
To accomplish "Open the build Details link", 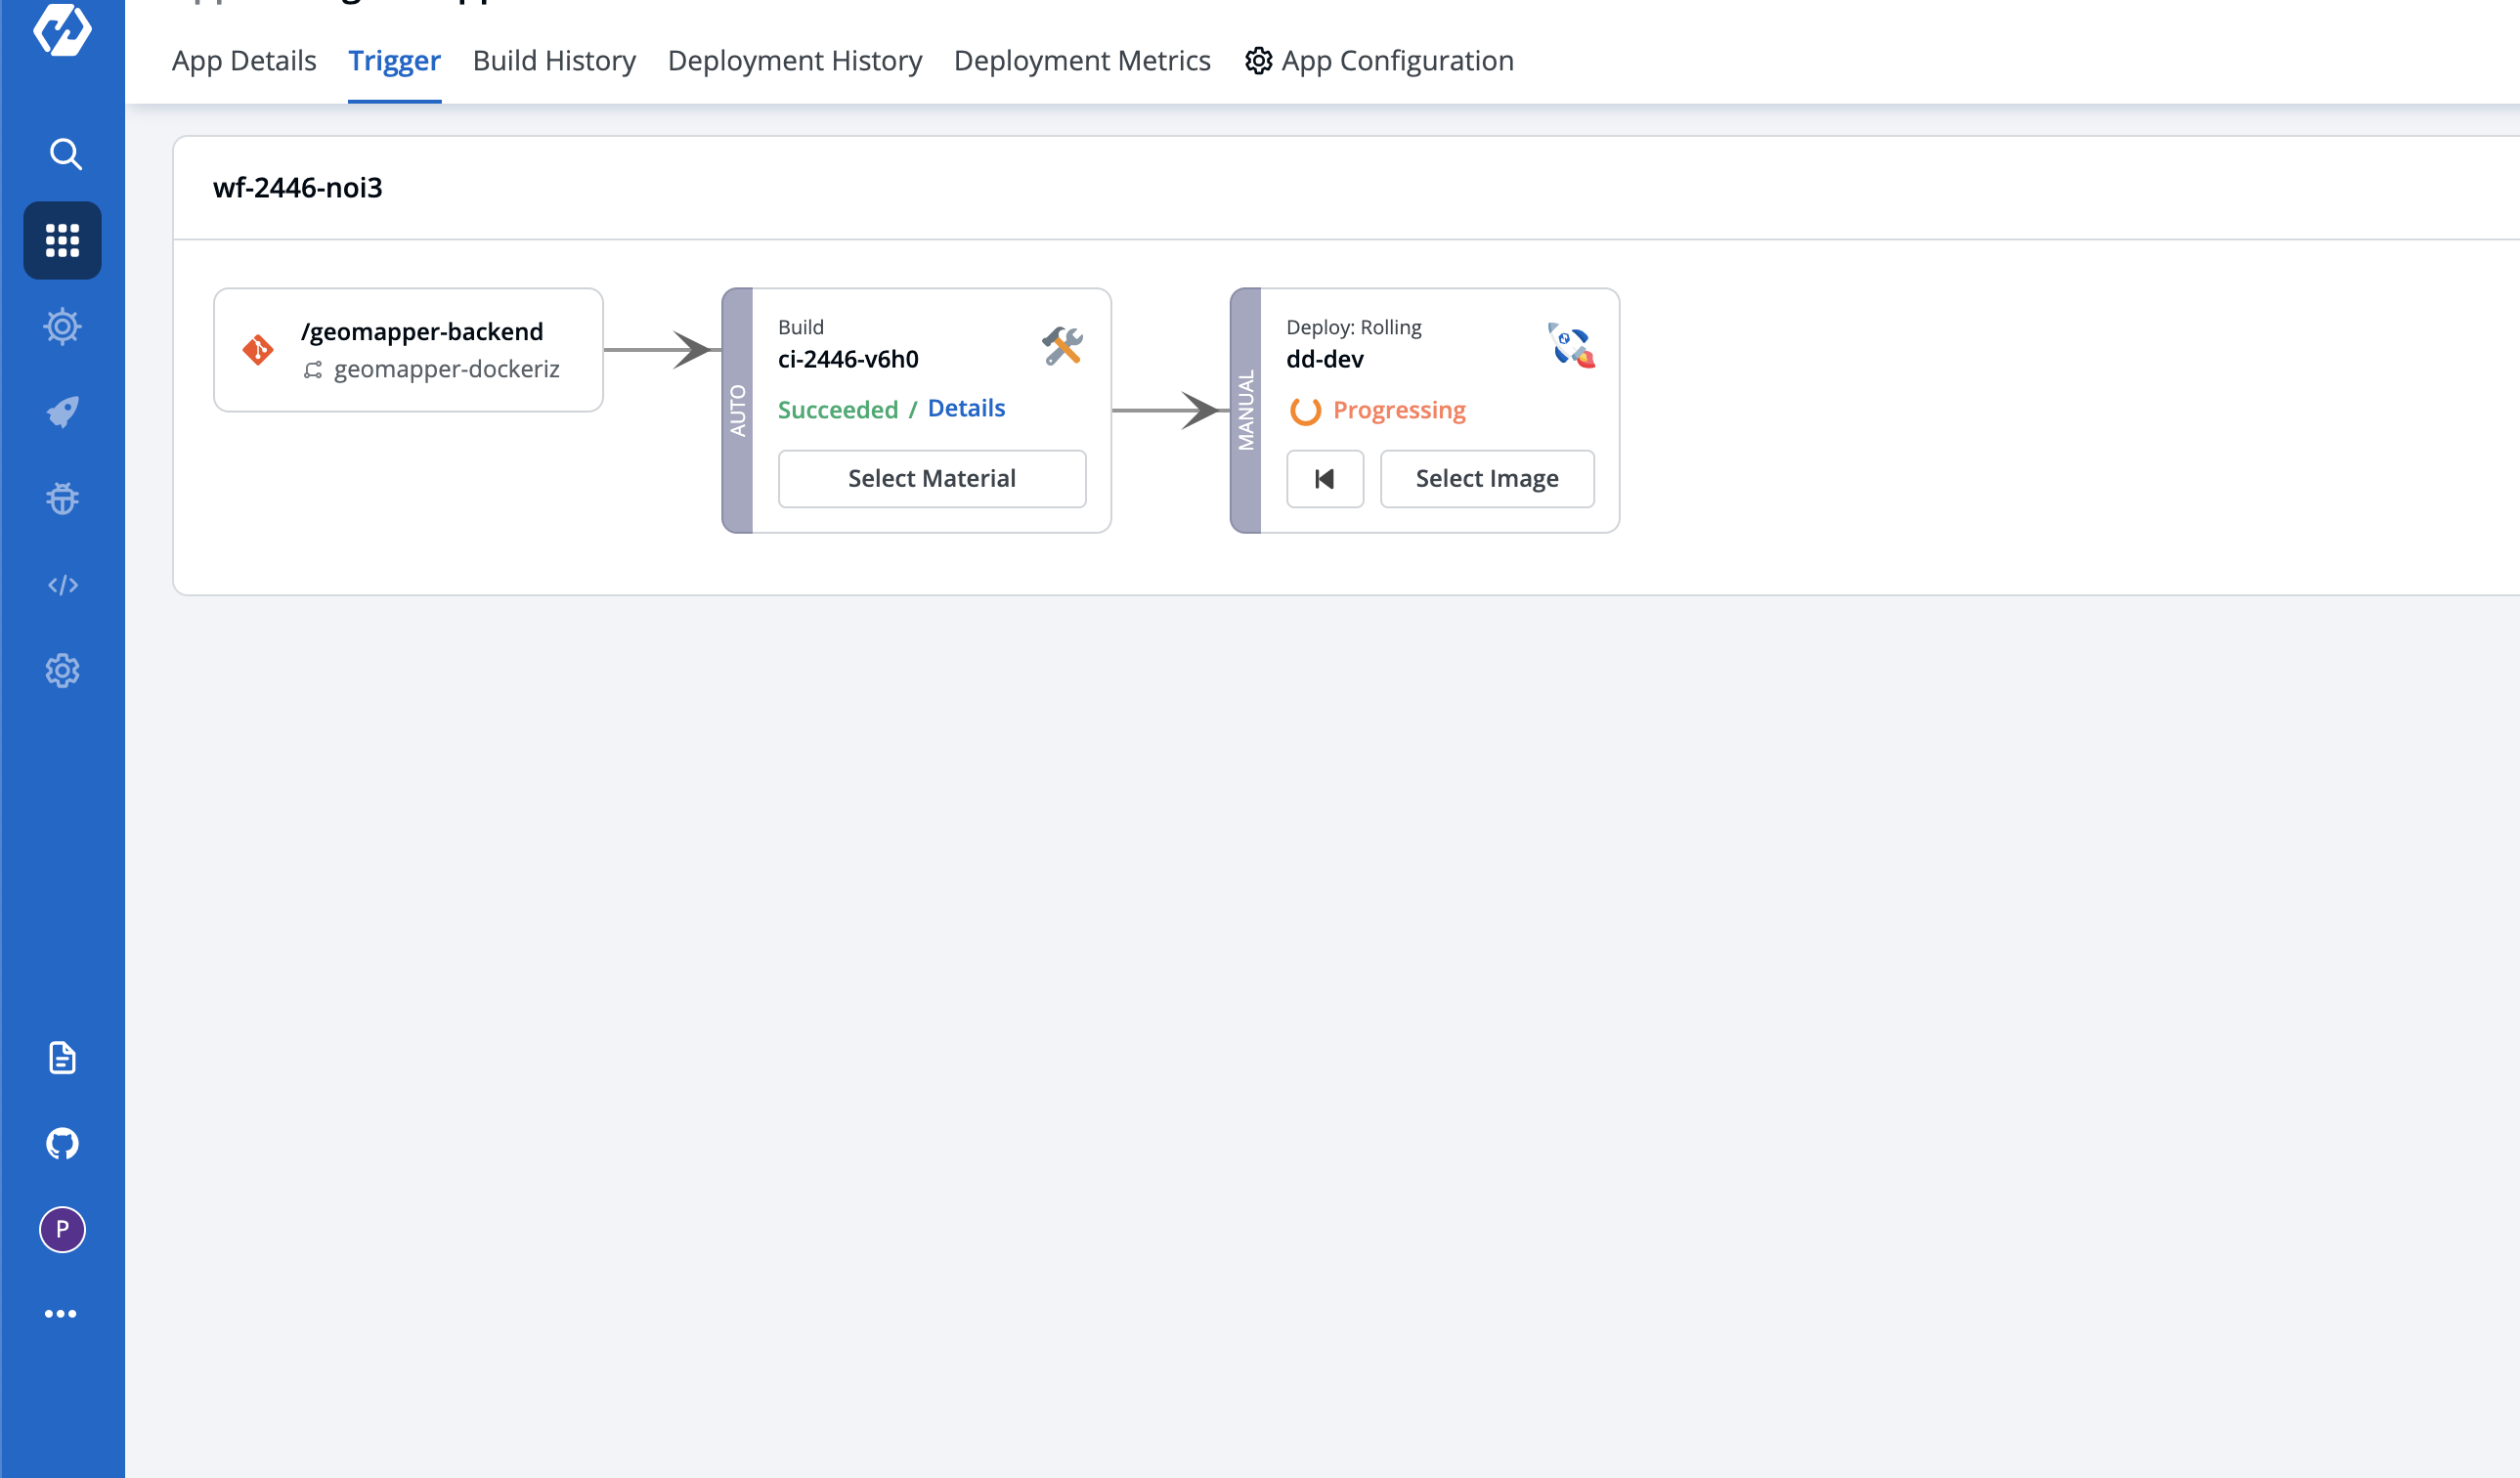I will [x=966, y=408].
